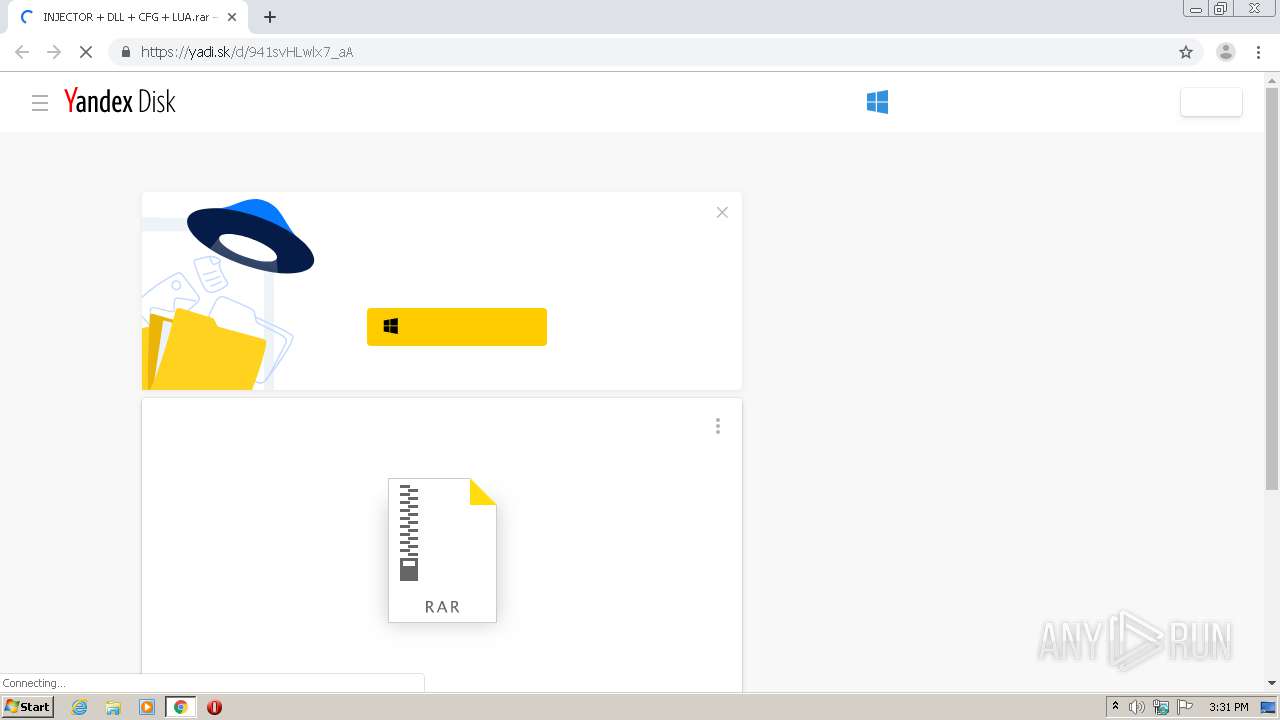Click the yellow Windows download button

tap(457, 327)
